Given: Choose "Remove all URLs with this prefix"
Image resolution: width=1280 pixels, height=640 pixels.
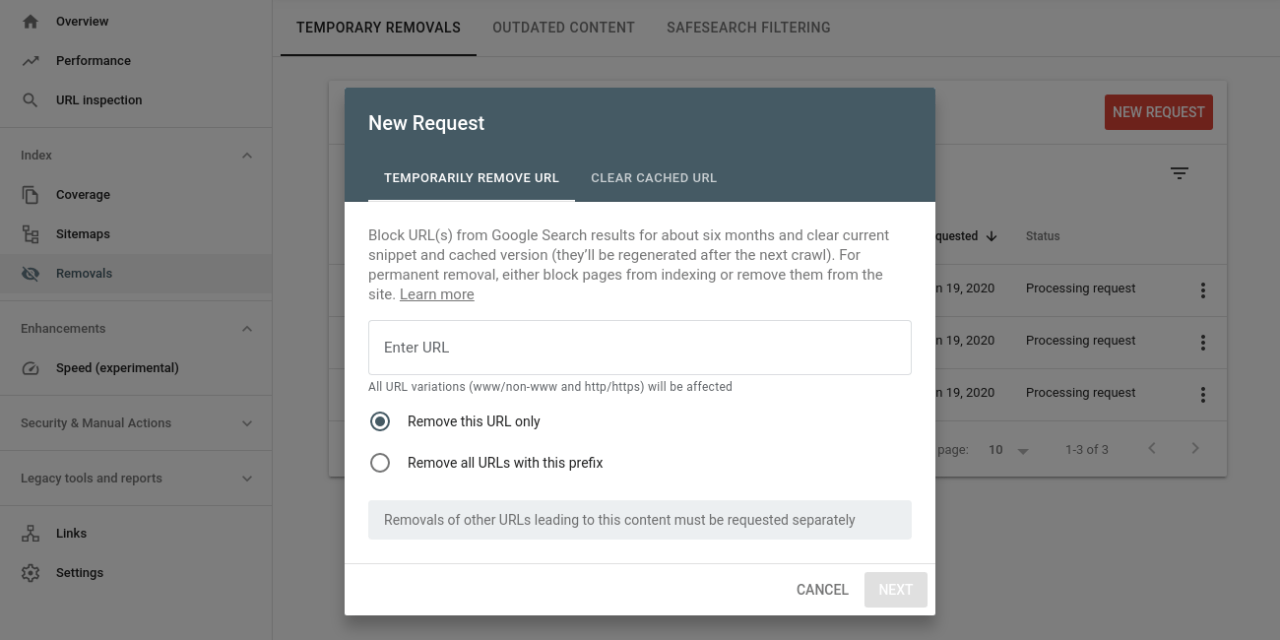Looking at the screenshot, I should pos(380,463).
